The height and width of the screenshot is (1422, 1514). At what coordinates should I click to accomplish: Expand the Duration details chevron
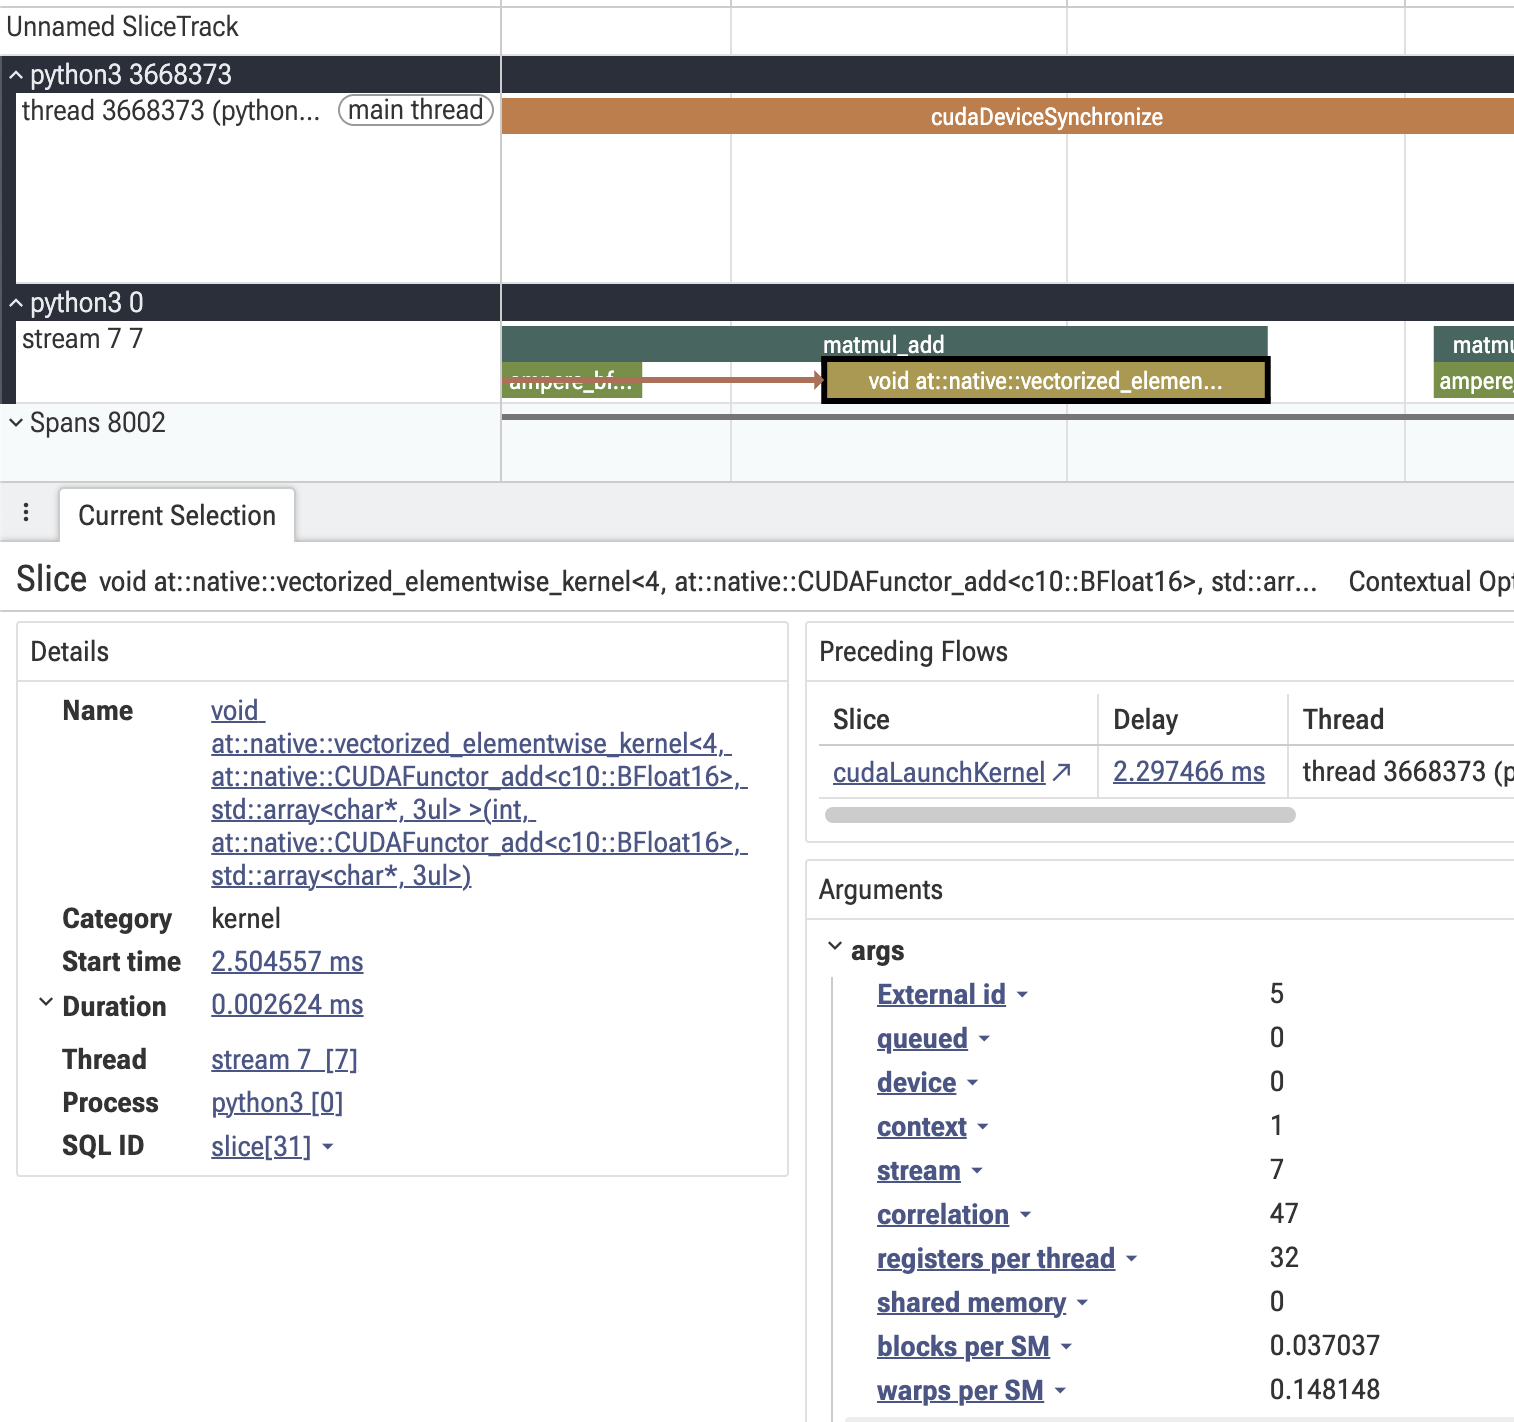pos(45,1003)
